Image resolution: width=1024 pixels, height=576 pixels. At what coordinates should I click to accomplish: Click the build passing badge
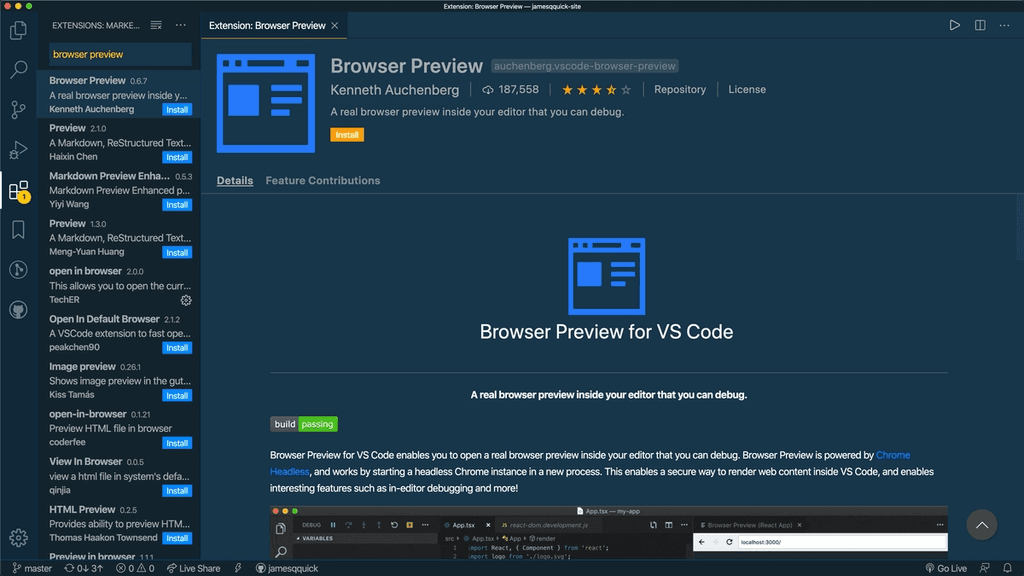[304, 424]
